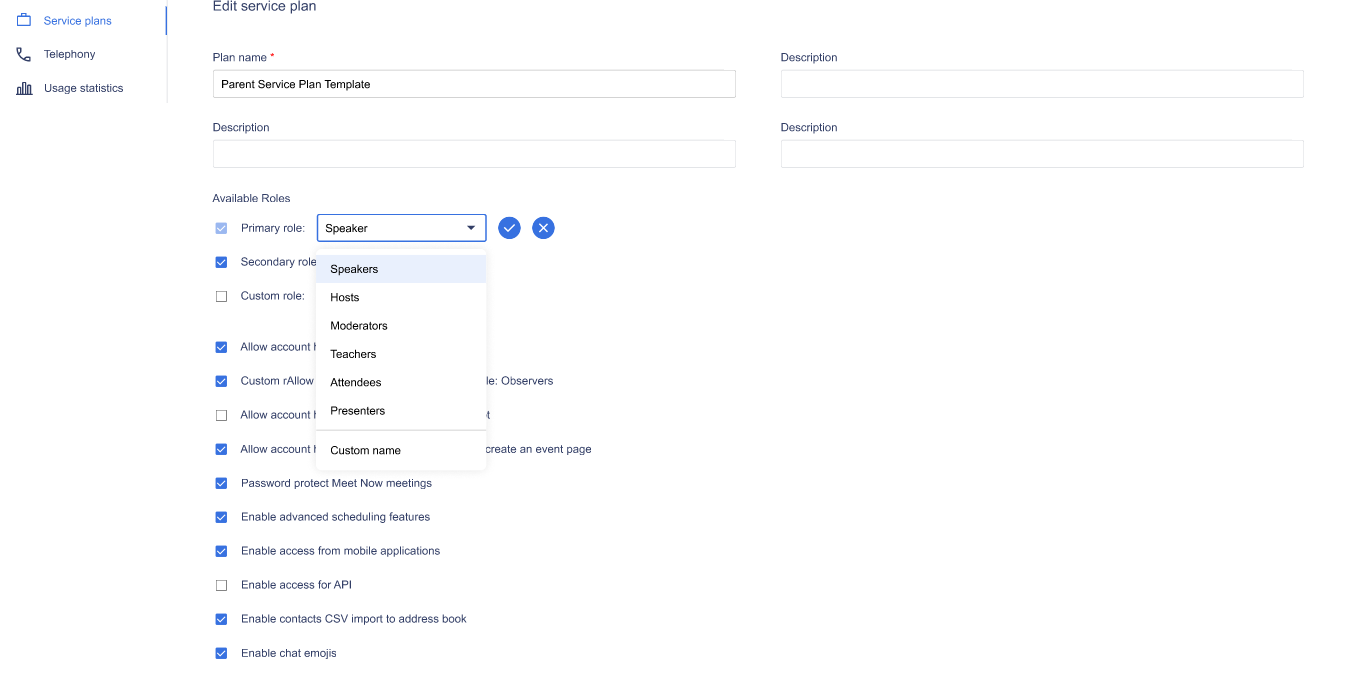Click the Usage statistics chart icon
1349x673 pixels.
point(24,88)
